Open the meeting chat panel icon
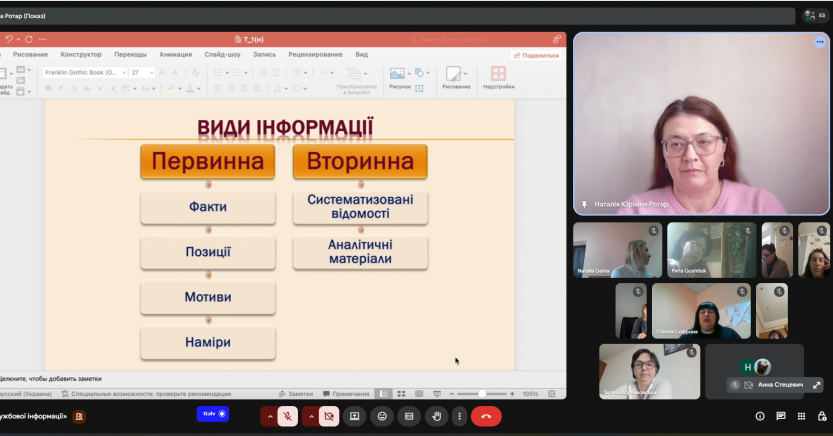The image size is (833, 436). [780, 416]
